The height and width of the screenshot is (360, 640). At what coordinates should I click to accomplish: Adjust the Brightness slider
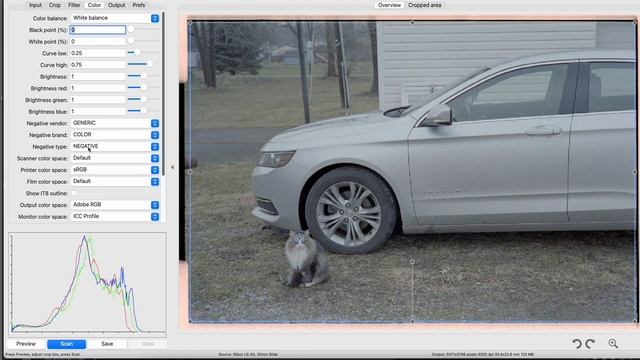143,76
